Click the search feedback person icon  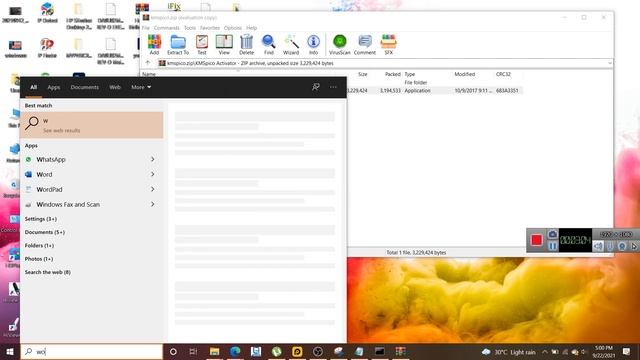[x=316, y=87]
